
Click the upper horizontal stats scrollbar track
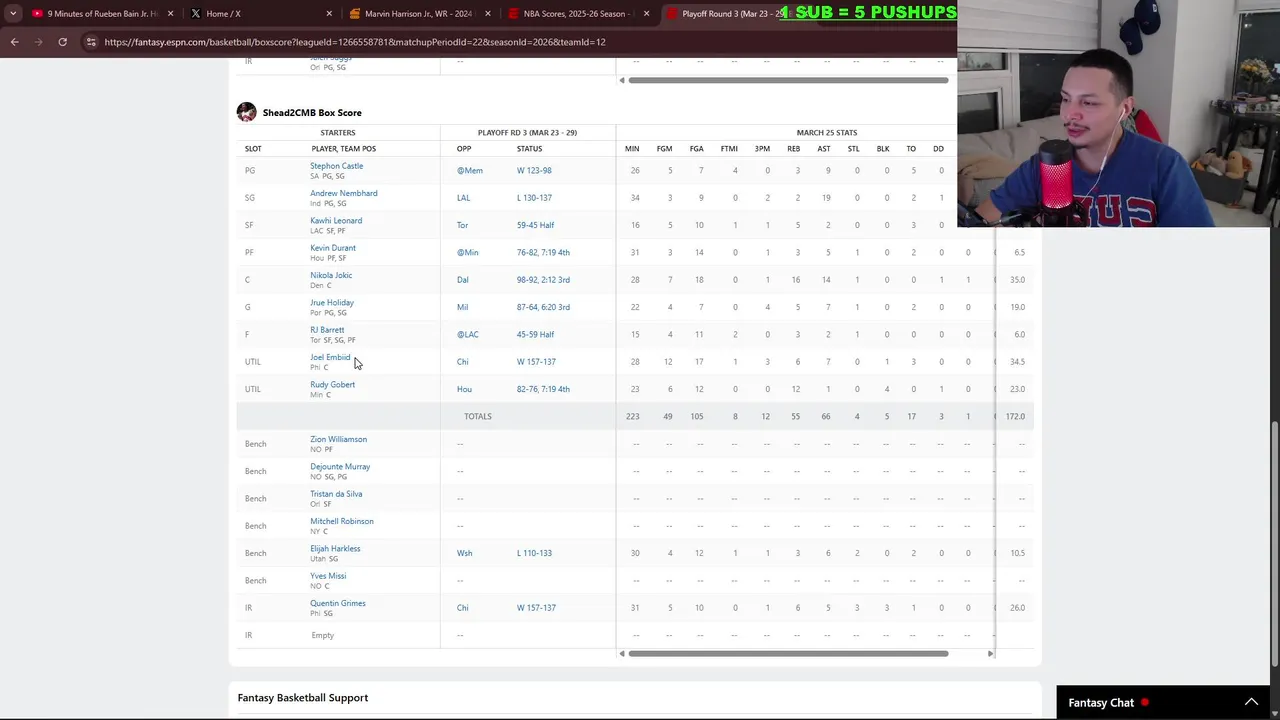788,80
